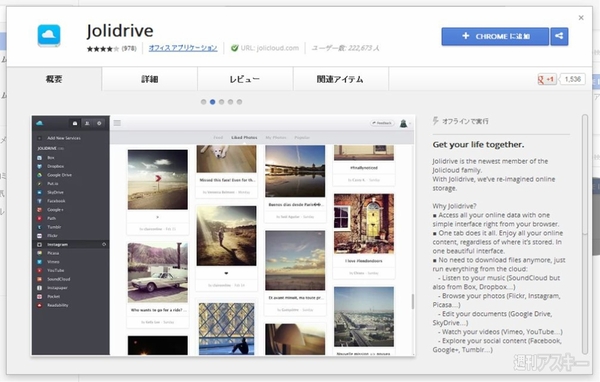Viewport: 600px width, 382px height.
Task: Click the Jolidrive blue cloud app icon
Action: coord(49,35)
